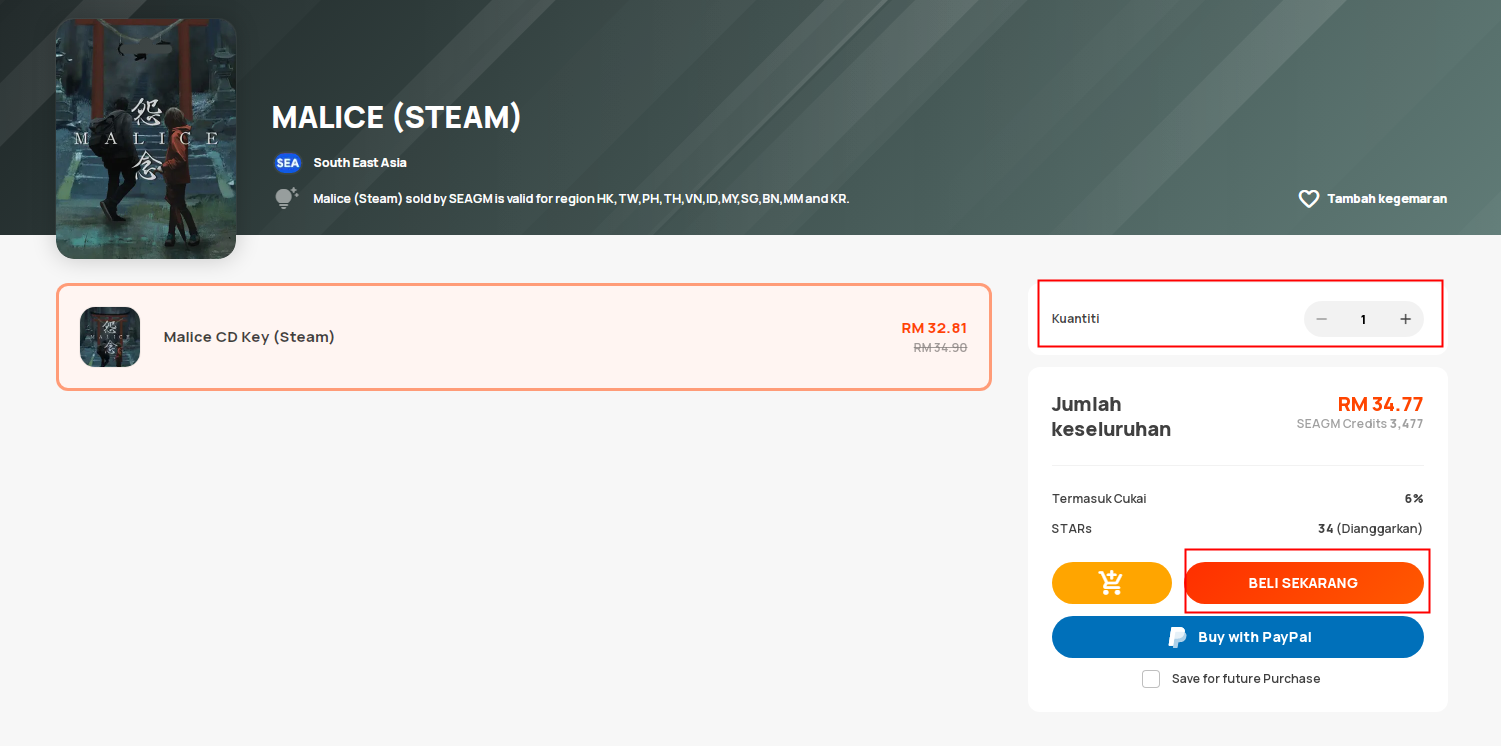Click the heart favorite icon
1501x746 pixels.
1308,199
